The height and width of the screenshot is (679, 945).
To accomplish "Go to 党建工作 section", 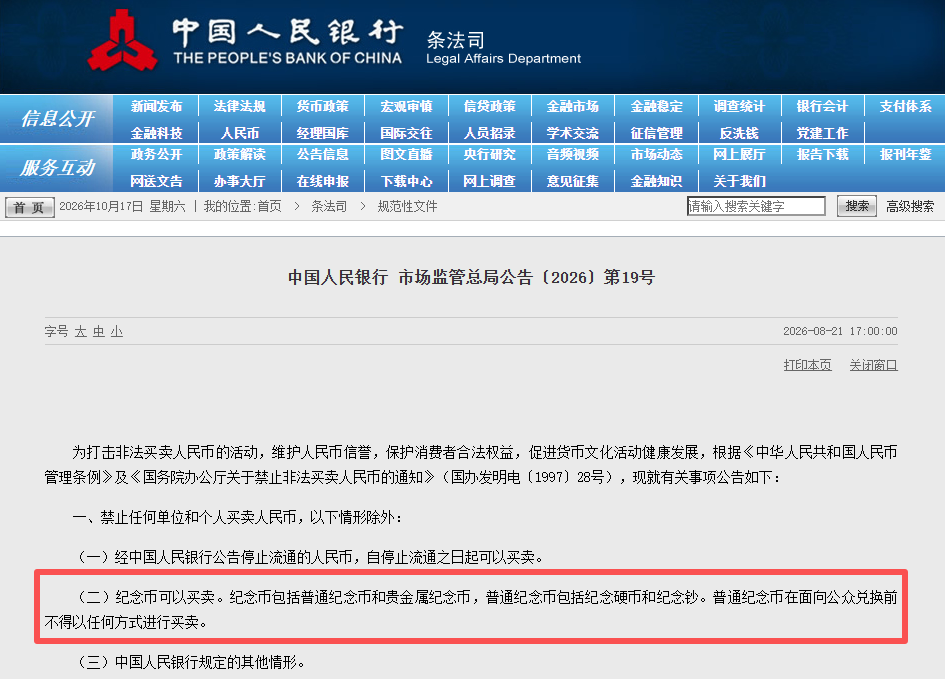I will click(x=822, y=133).
